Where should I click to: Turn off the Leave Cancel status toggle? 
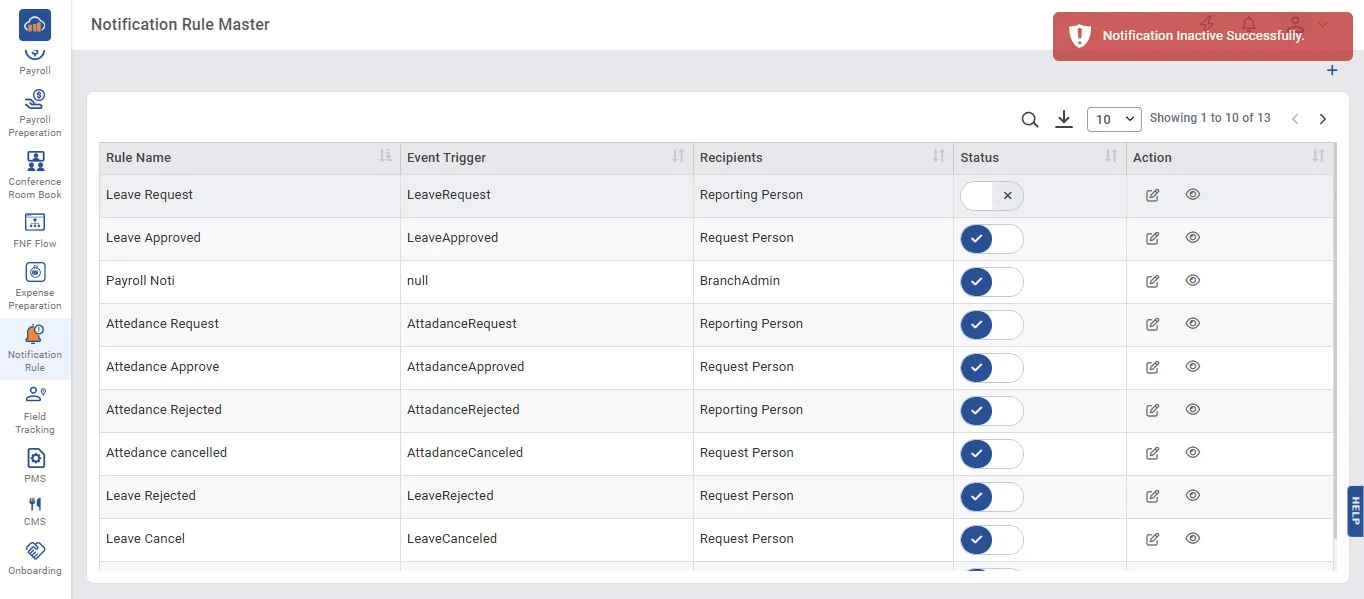[x=991, y=540]
